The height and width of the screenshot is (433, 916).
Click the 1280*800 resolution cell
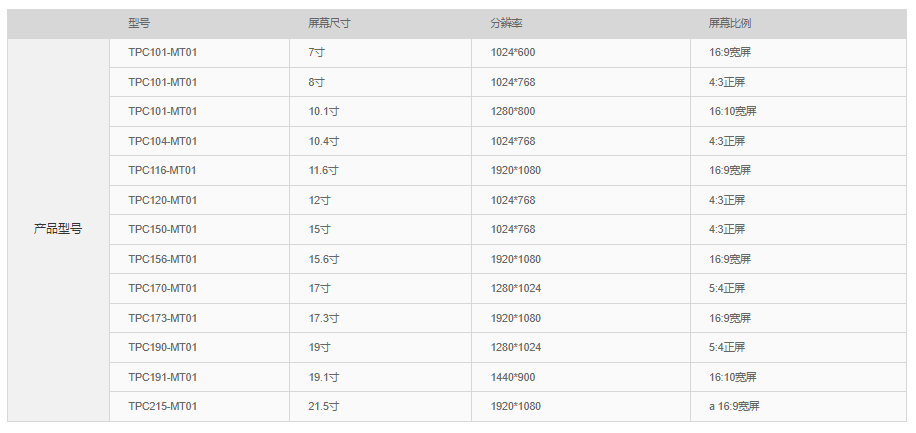click(512, 111)
